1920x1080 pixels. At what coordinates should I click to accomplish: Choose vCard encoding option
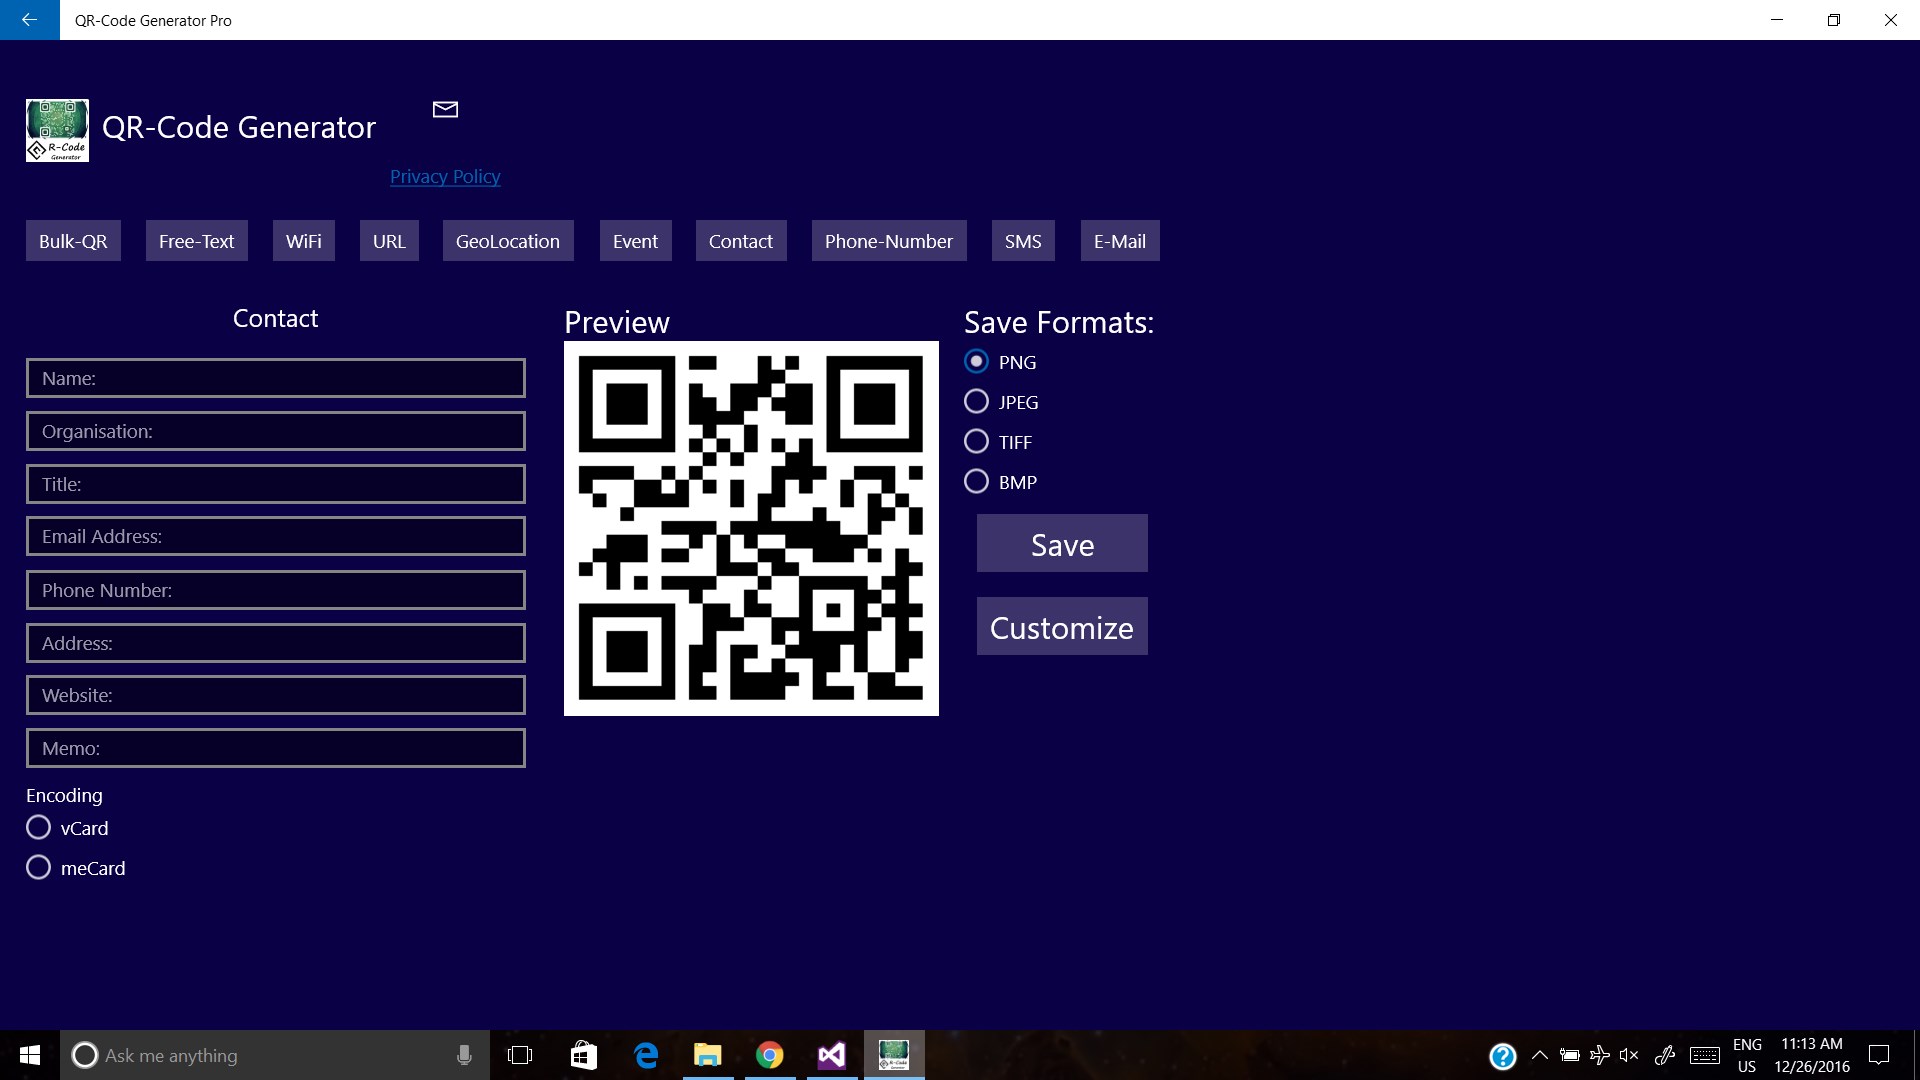pos(38,828)
